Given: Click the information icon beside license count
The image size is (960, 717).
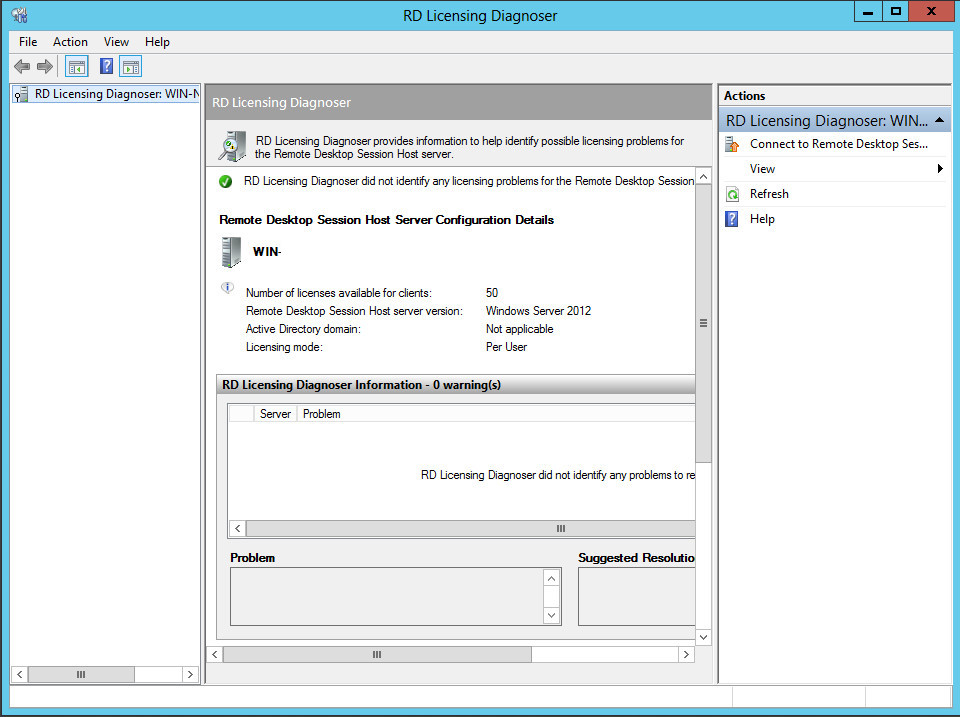Looking at the screenshot, I should click(x=227, y=287).
